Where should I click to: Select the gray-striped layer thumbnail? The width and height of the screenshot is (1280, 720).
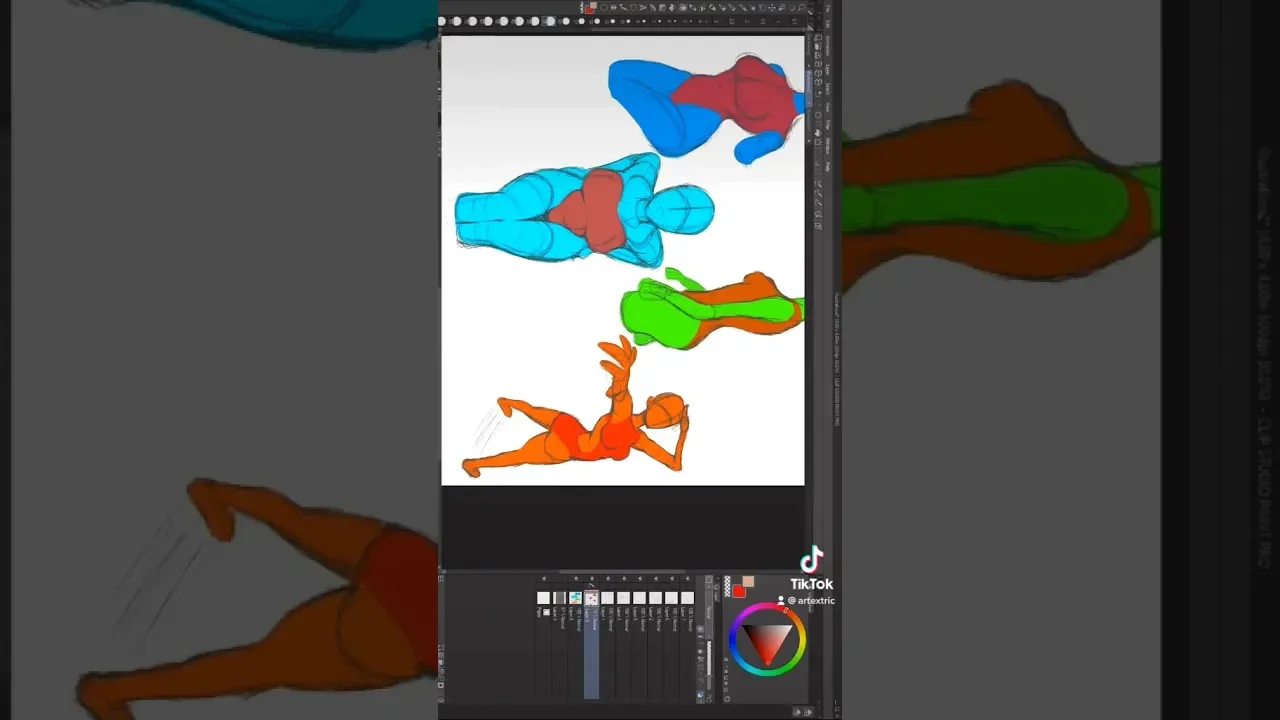click(x=559, y=598)
